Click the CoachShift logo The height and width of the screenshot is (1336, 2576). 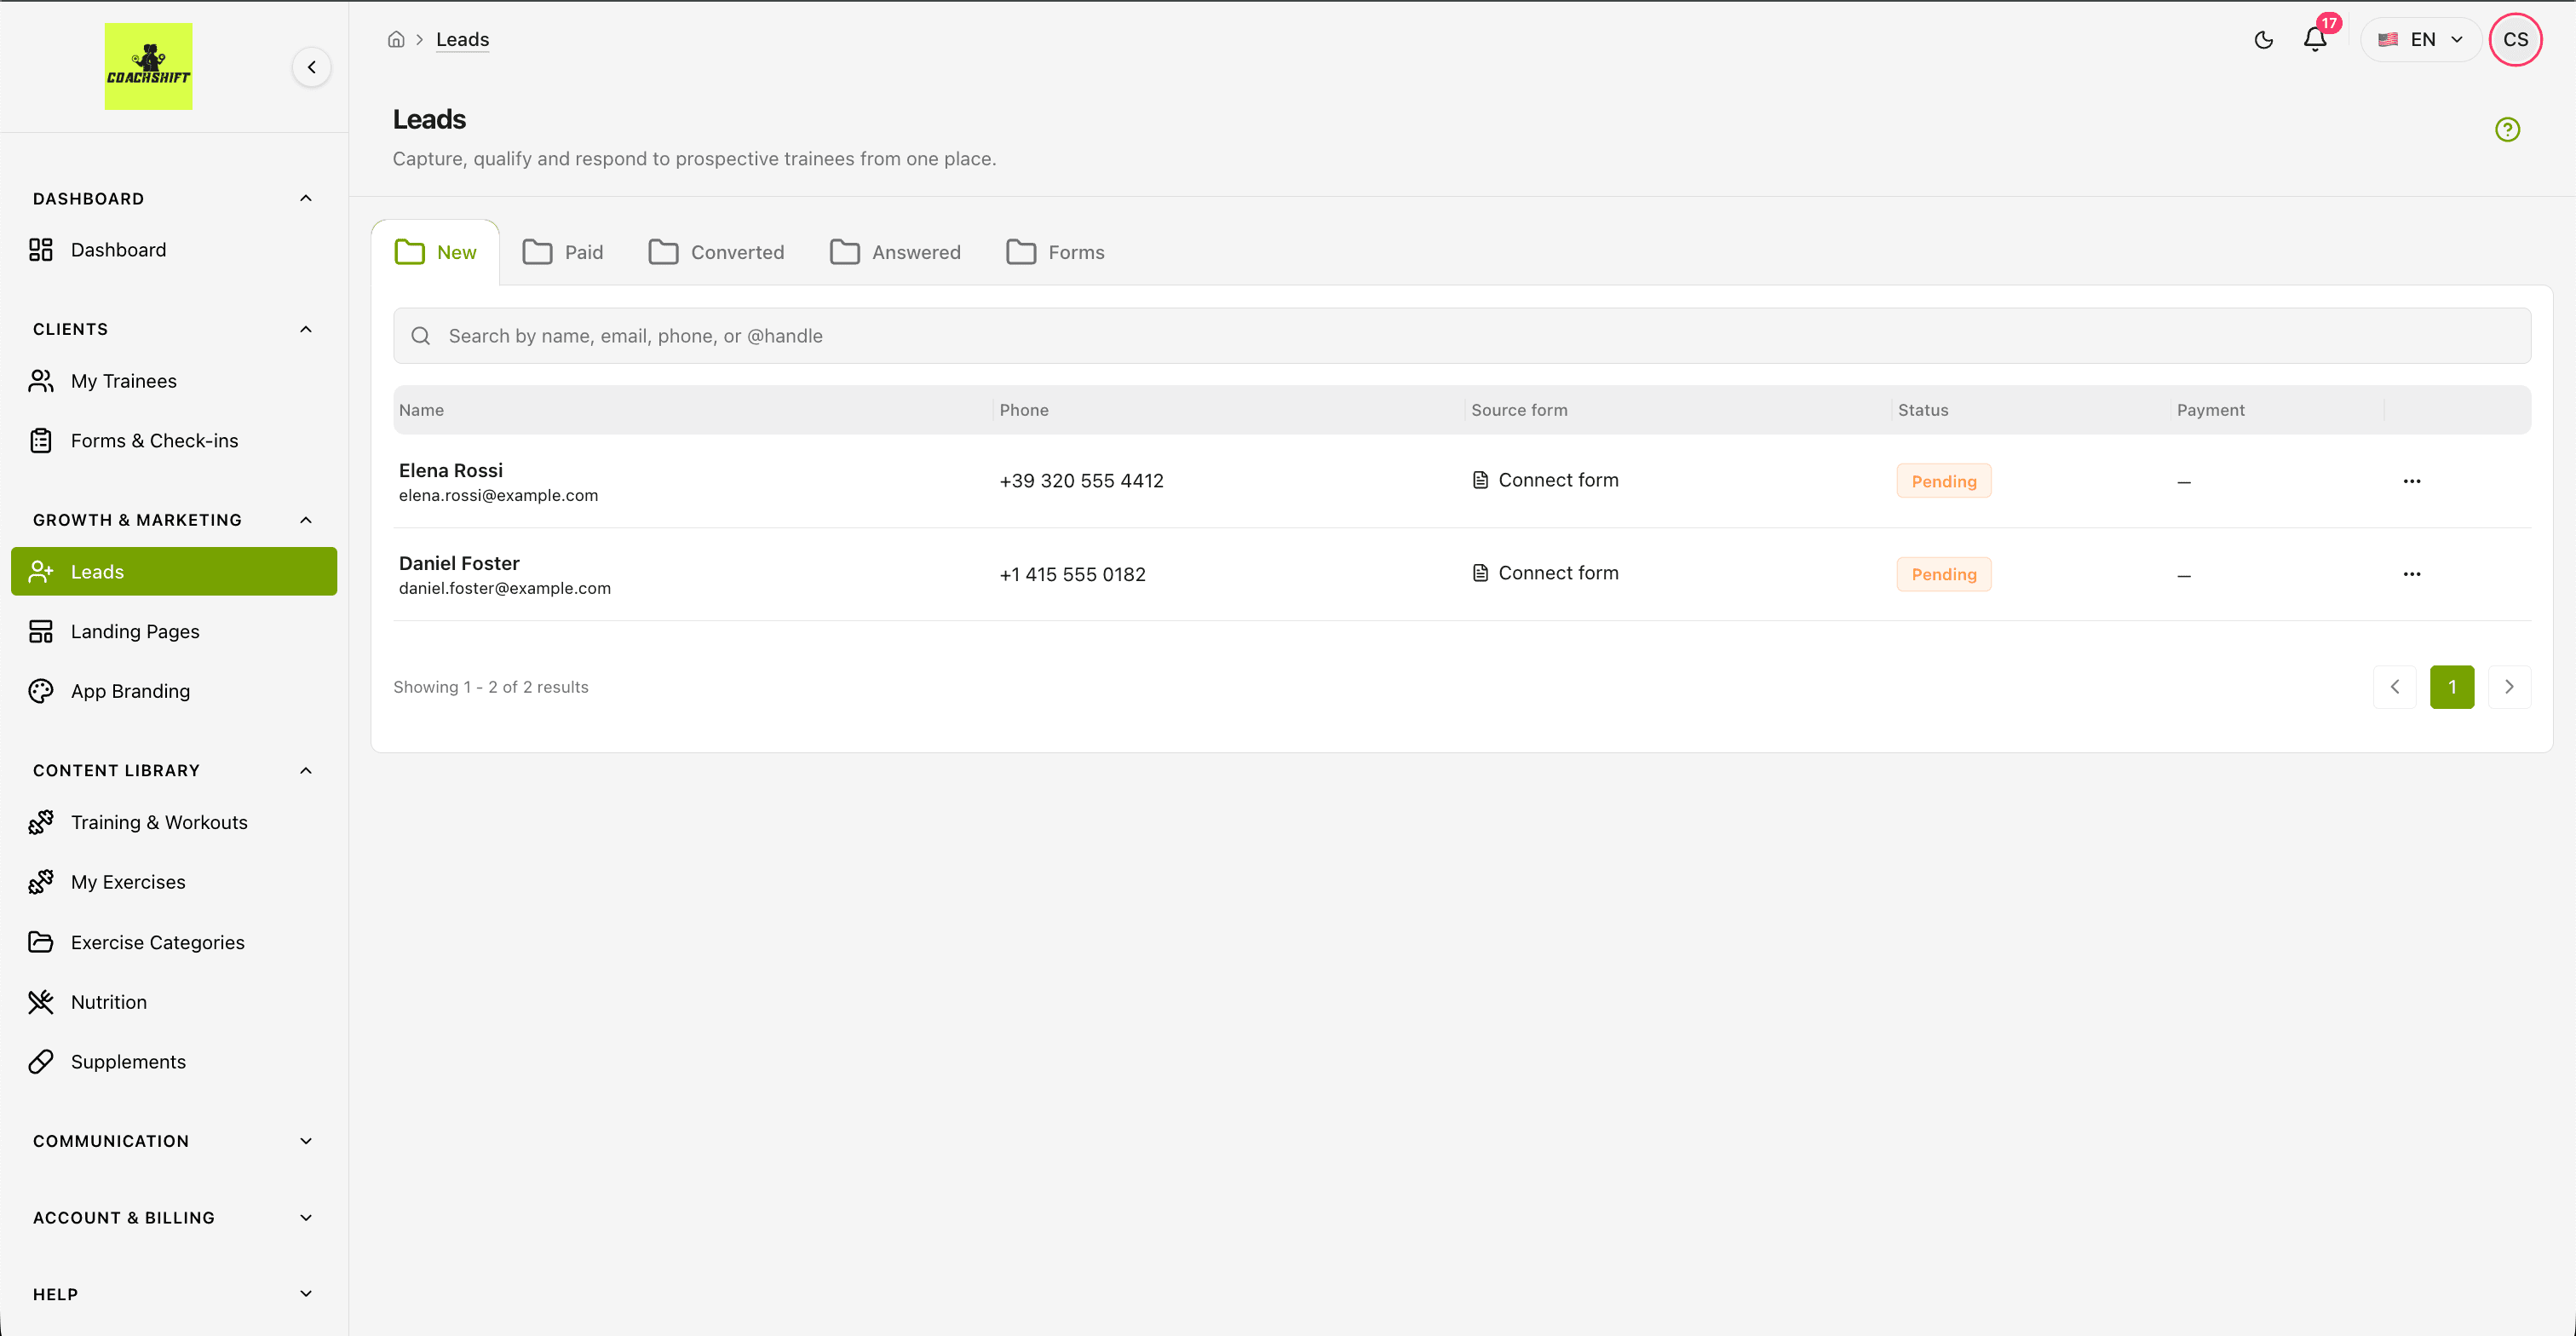(x=148, y=66)
